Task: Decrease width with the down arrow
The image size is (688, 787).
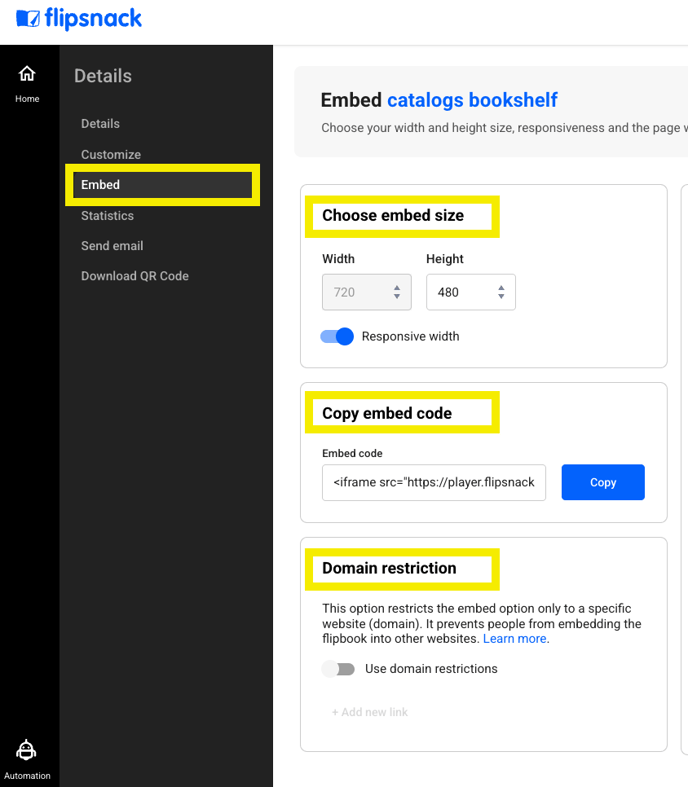Action: (x=397, y=296)
